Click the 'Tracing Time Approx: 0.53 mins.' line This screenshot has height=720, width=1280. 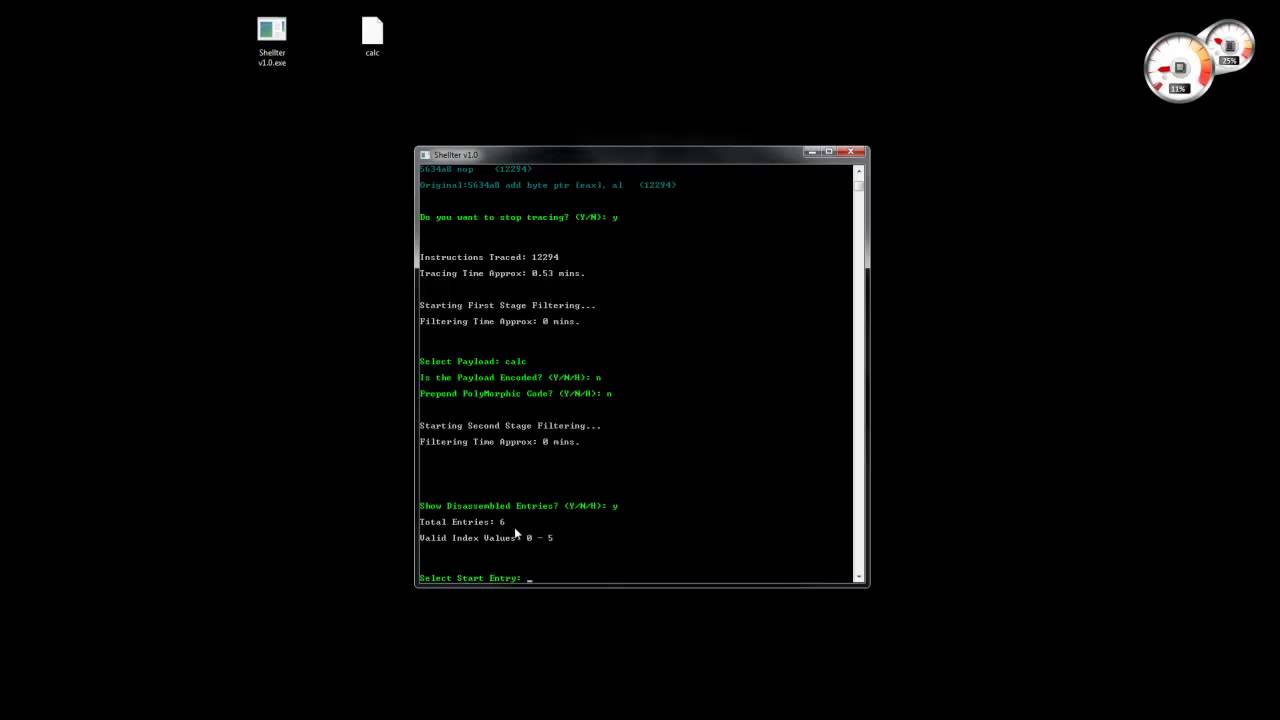tap(502, 273)
